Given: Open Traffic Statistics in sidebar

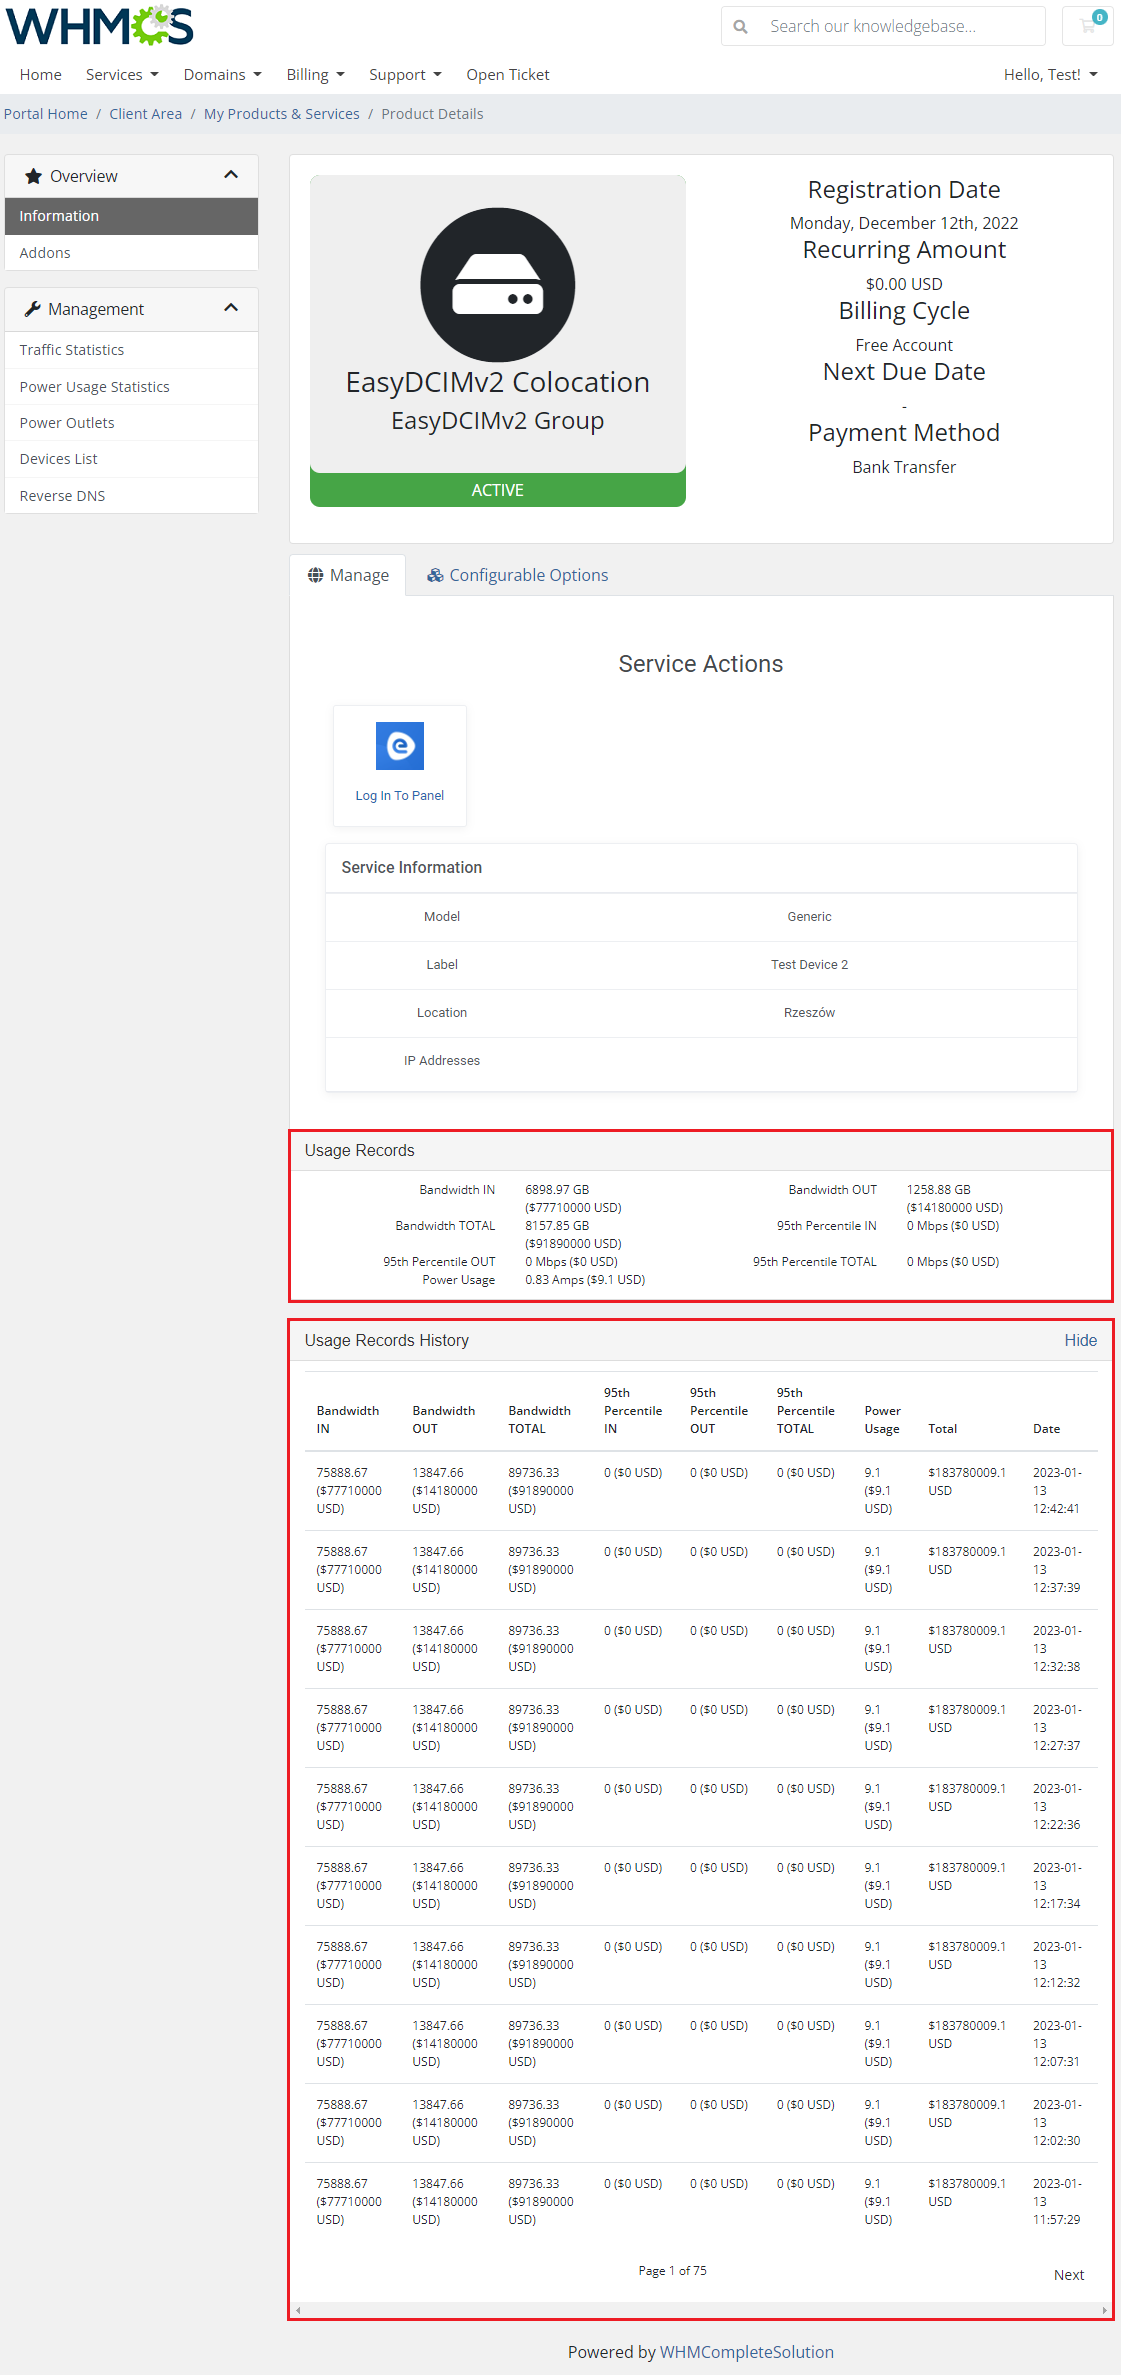Looking at the screenshot, I should pyautogui.click(x=131, y=350).
